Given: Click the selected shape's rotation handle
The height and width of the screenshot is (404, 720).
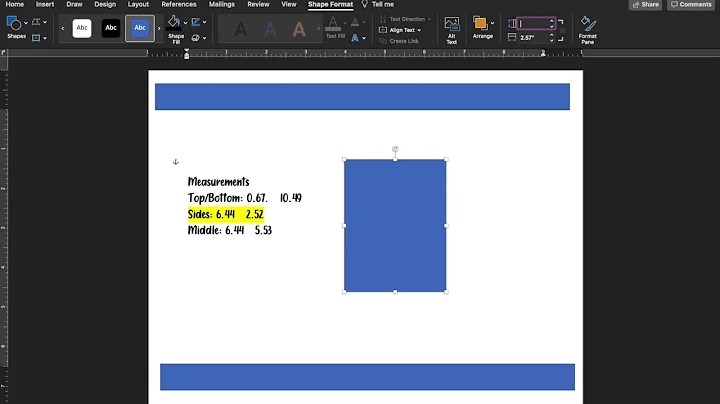Looking at the screenshot, I should pos(395,149).
